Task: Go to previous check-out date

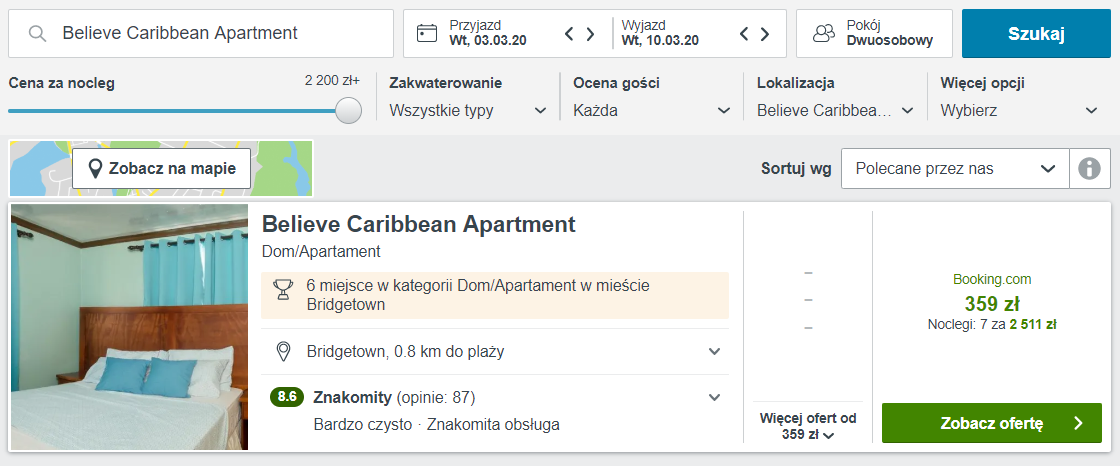Action: (744, 34)
